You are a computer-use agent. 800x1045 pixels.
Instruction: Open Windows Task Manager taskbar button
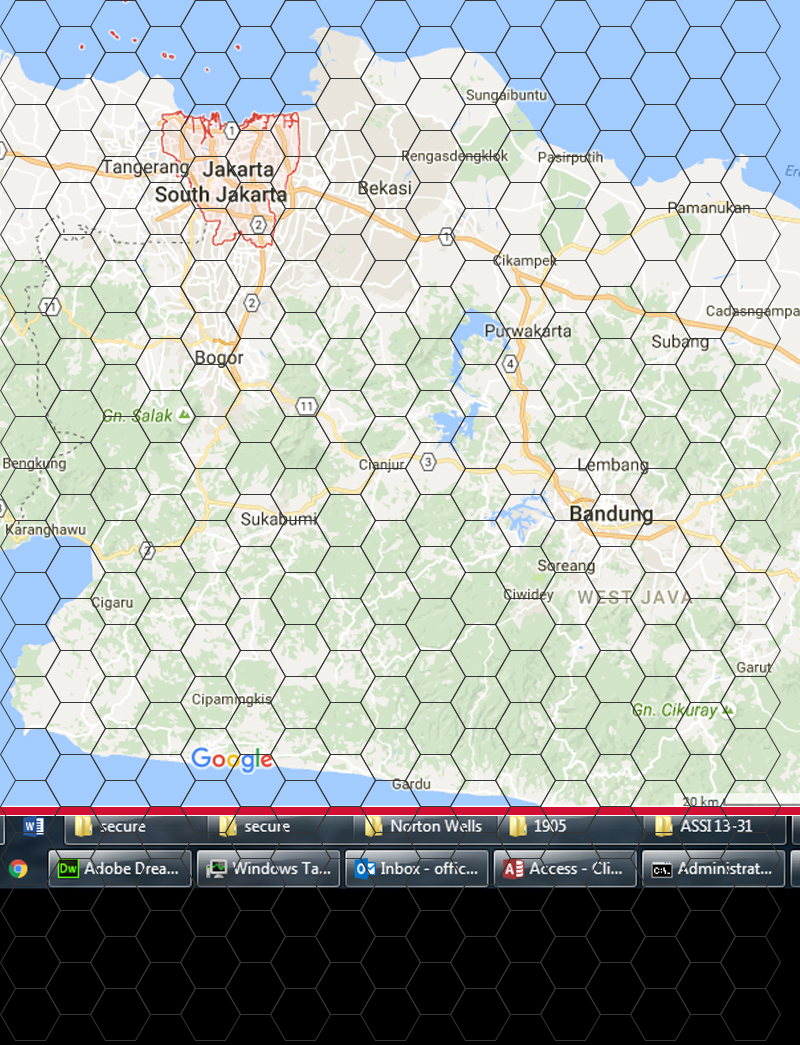click(x=268, y=868)
